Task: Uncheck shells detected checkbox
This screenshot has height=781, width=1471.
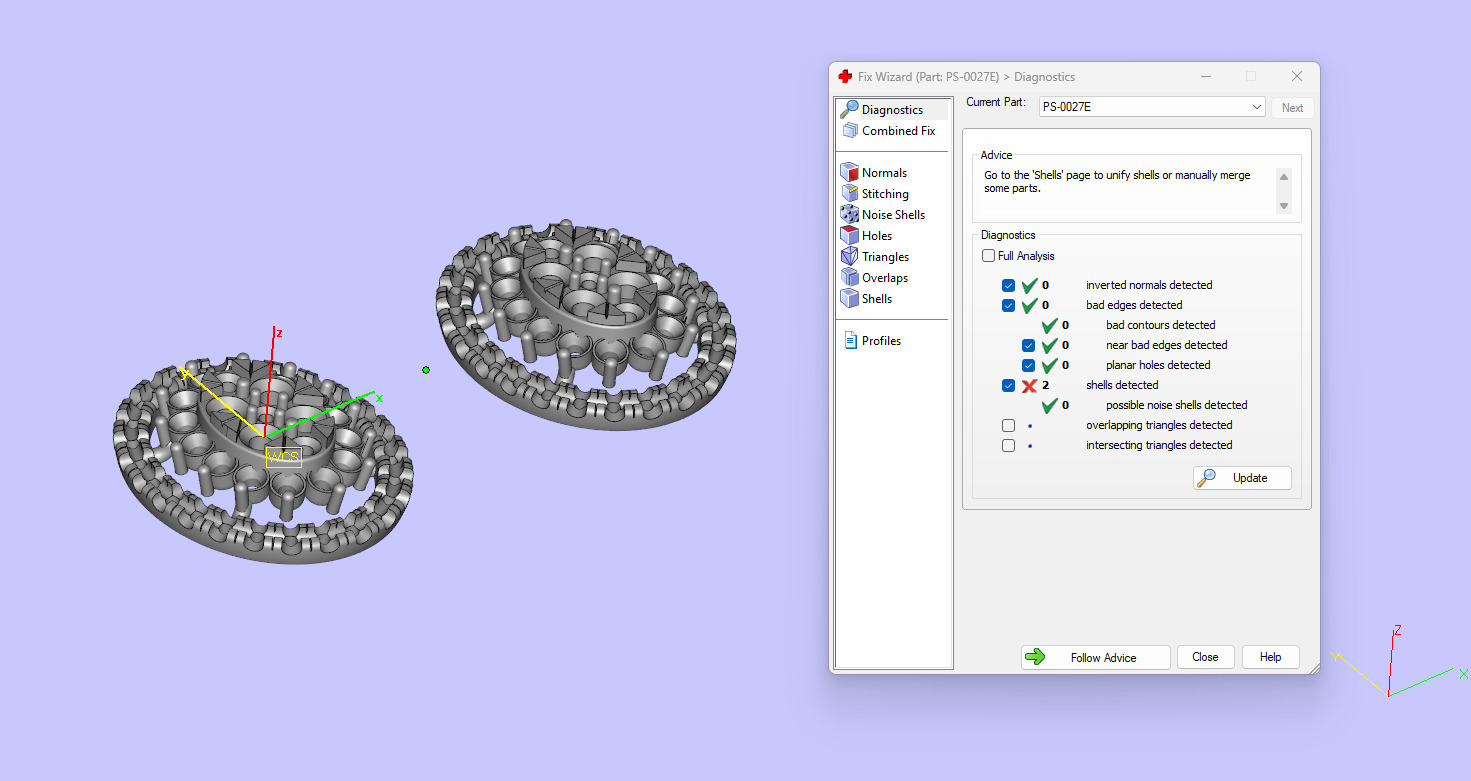Action: pos(1008,385)
